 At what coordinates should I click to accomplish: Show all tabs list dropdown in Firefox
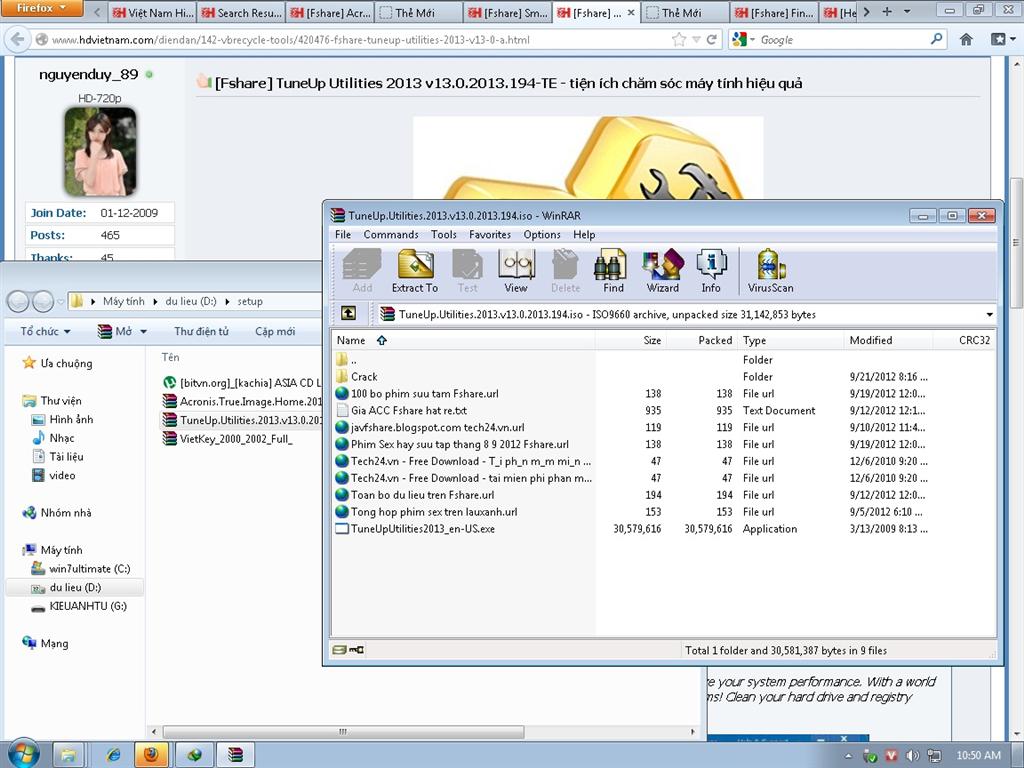point(907,11)
